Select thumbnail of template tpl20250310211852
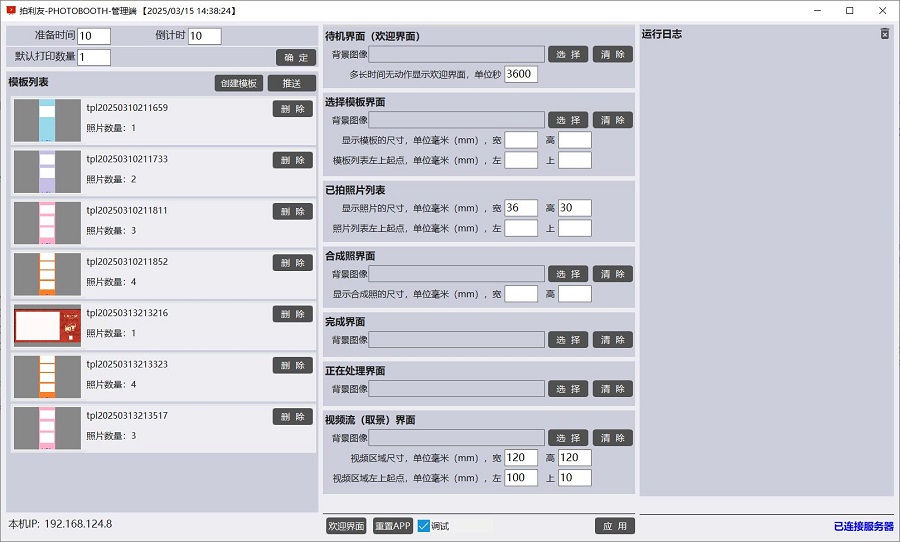This screenshot has height=542, width=900. [x=47, y=273]
